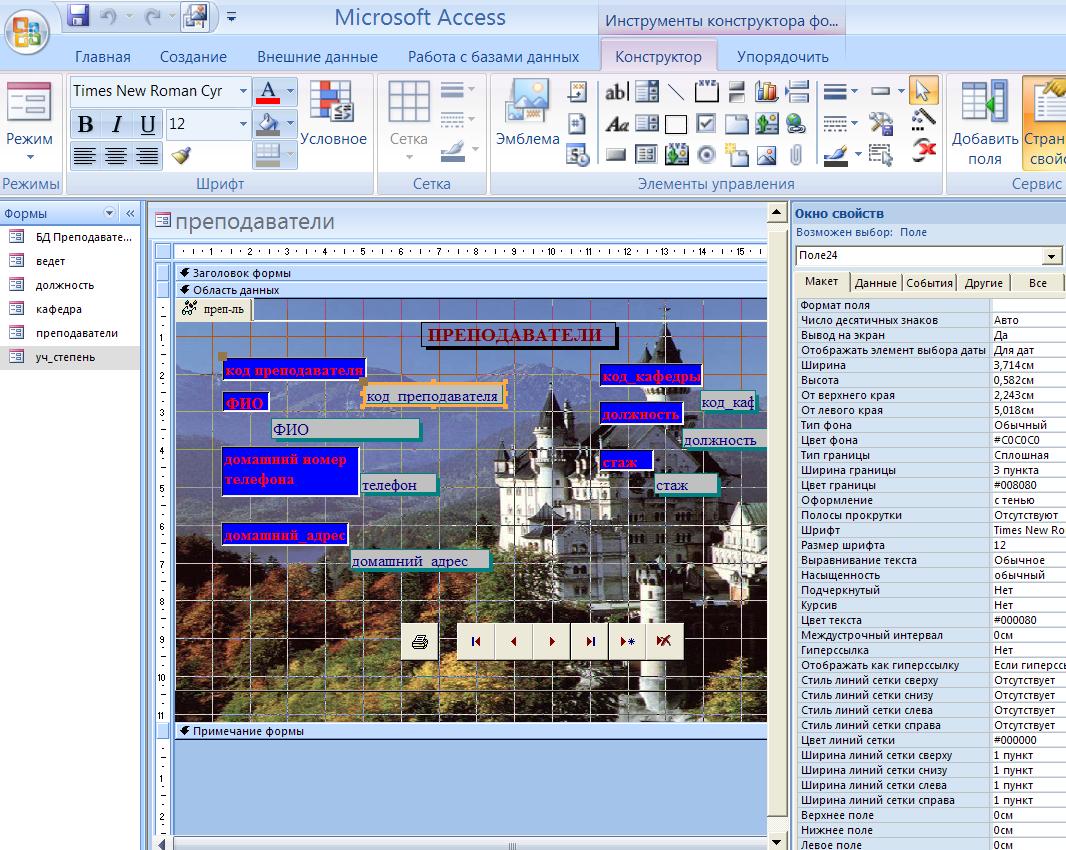
Task: Save with the Quick Access floppy icon
Action: pos(79,16)
